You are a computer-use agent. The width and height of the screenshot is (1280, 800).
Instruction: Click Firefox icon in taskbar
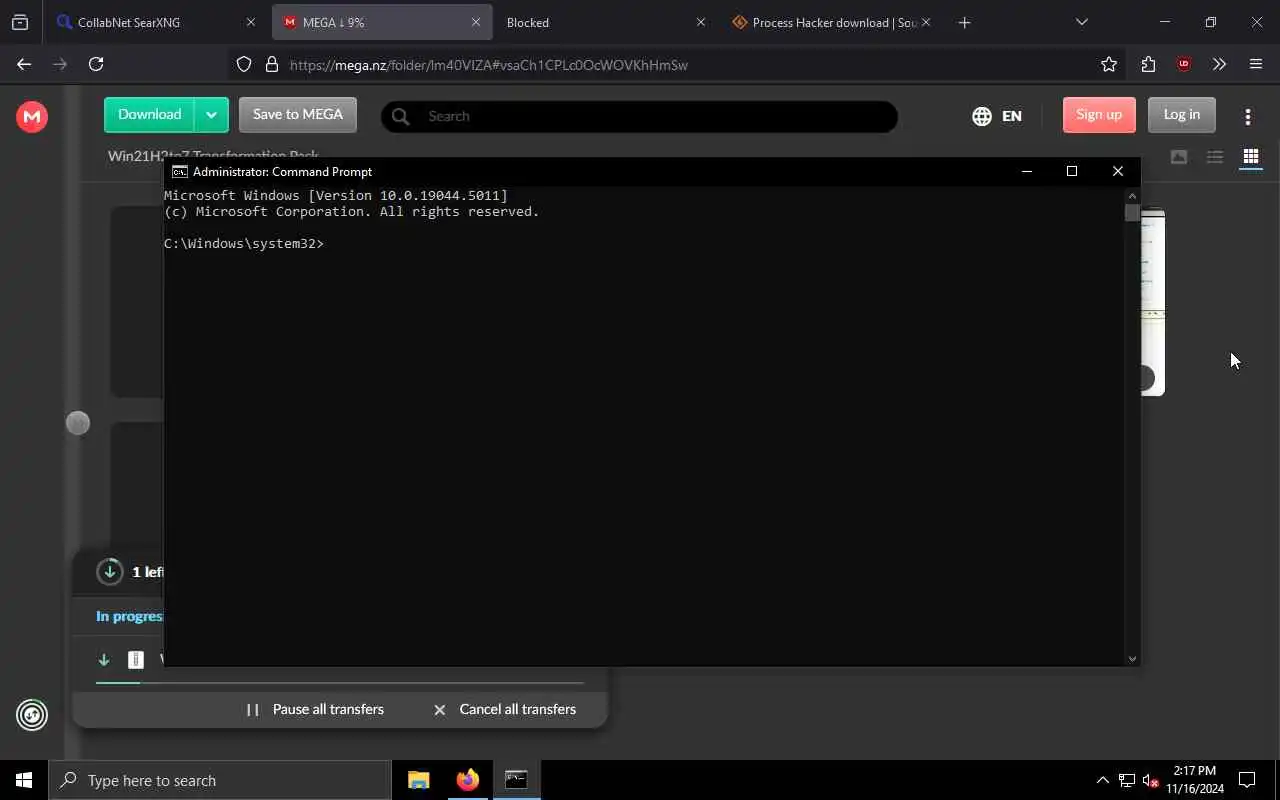[x=467, y=780]
